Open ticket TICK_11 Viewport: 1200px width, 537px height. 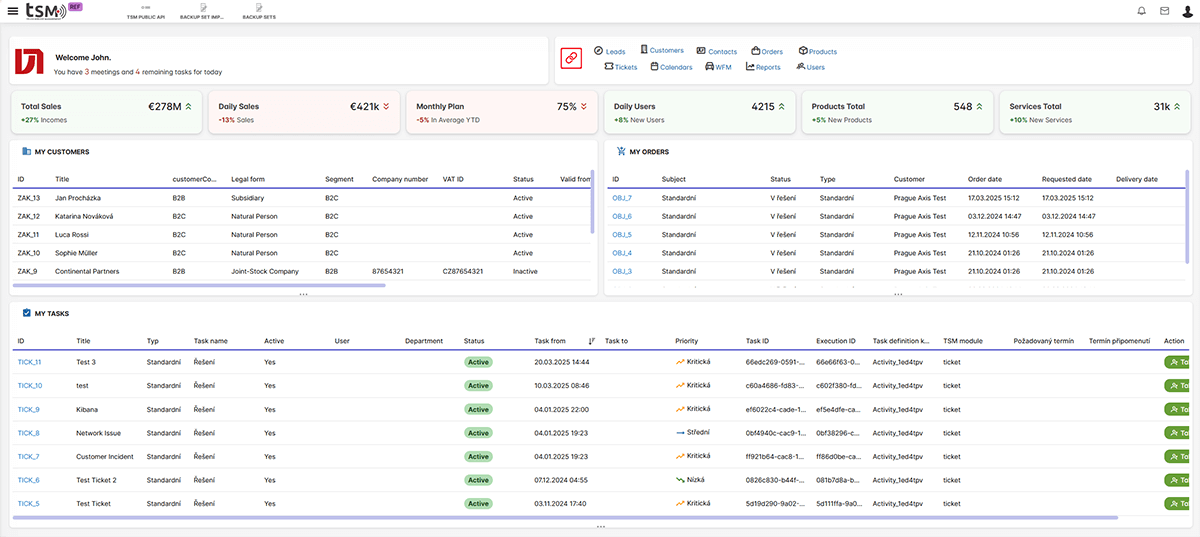click(x=29, y=362)
